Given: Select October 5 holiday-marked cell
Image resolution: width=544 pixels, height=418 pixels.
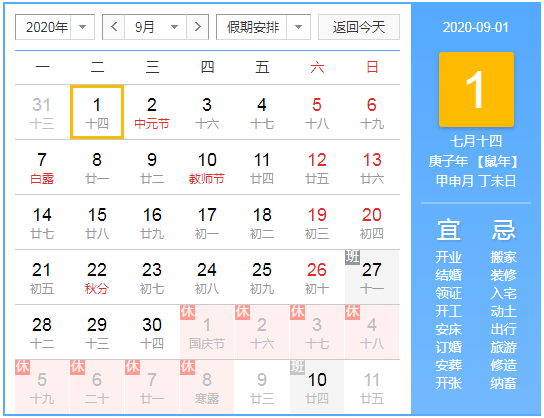Looking at the screenshot, I should point(42,387).
